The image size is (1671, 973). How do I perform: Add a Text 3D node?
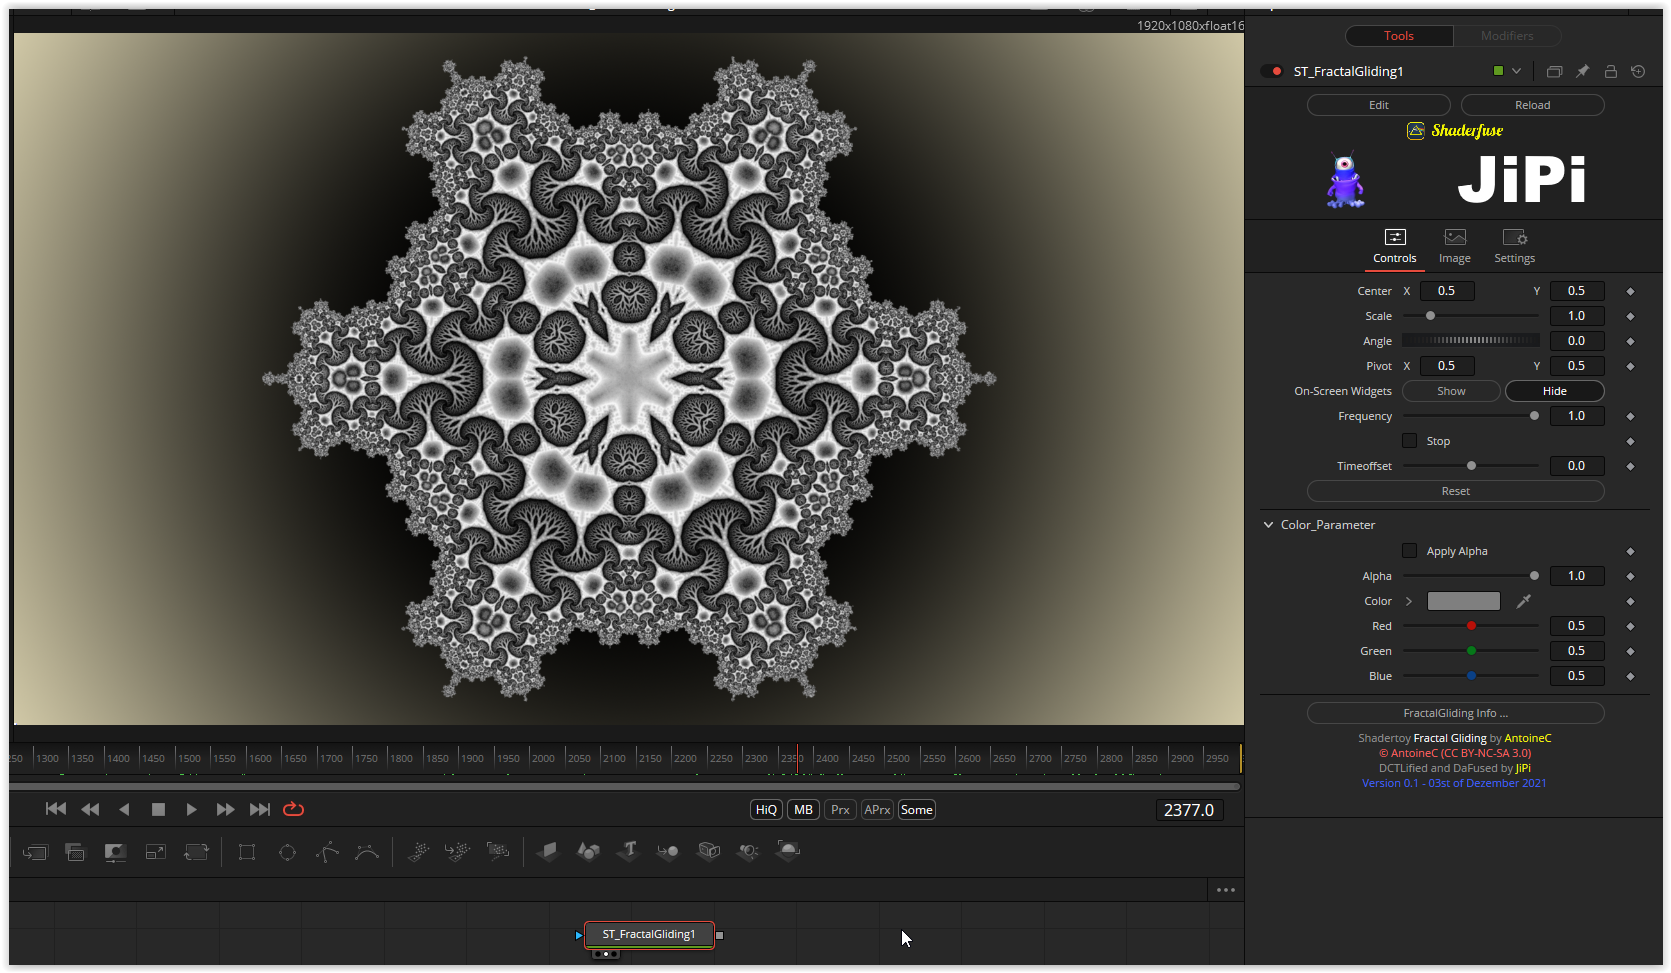coord(628,851)
